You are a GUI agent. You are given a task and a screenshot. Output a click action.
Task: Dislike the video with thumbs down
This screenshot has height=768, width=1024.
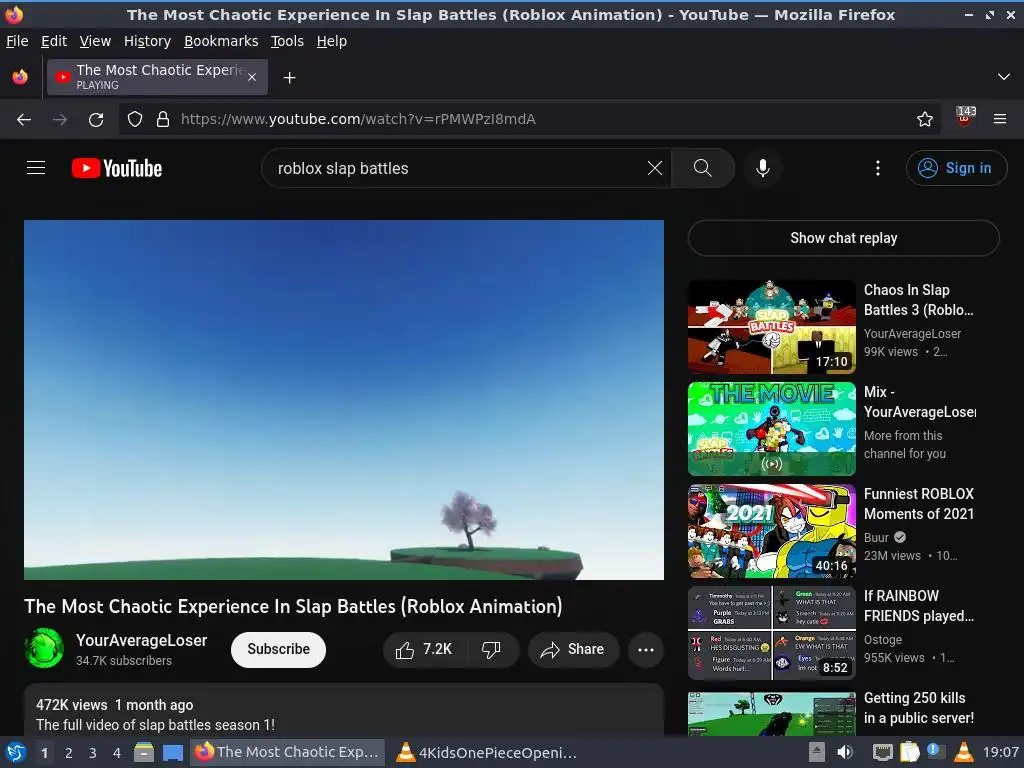click(491, 649)
